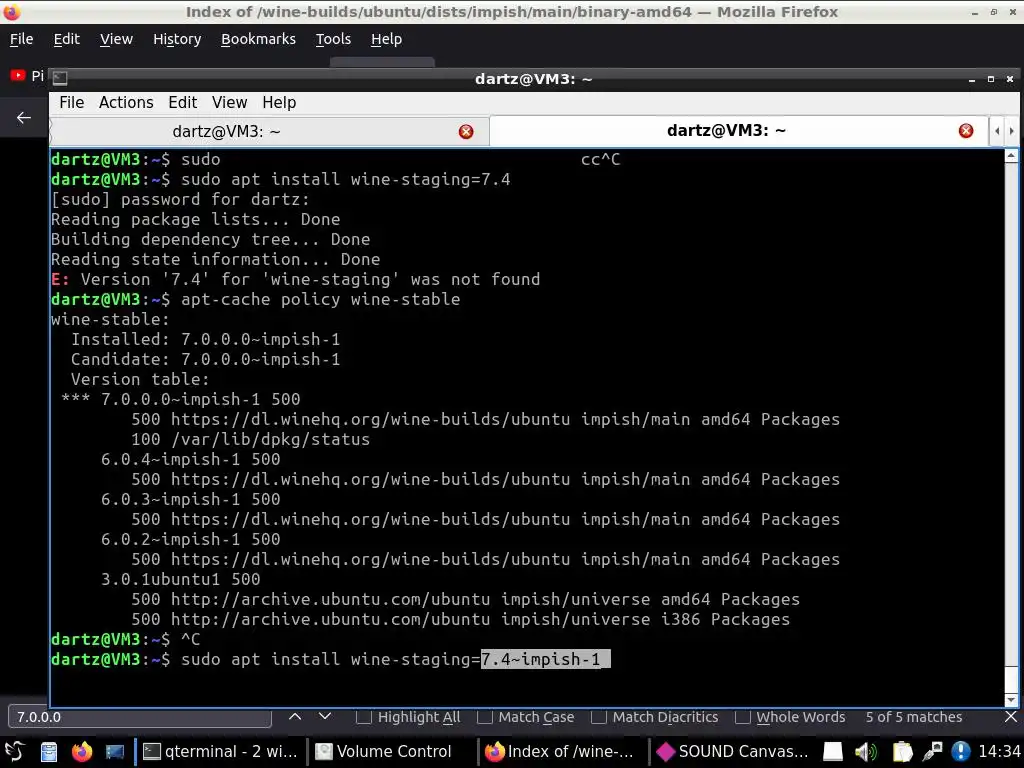This screenshot has height=768, width=1024.
Task: Open the Firefox Edit menu
Action: (x=67, y=39)
